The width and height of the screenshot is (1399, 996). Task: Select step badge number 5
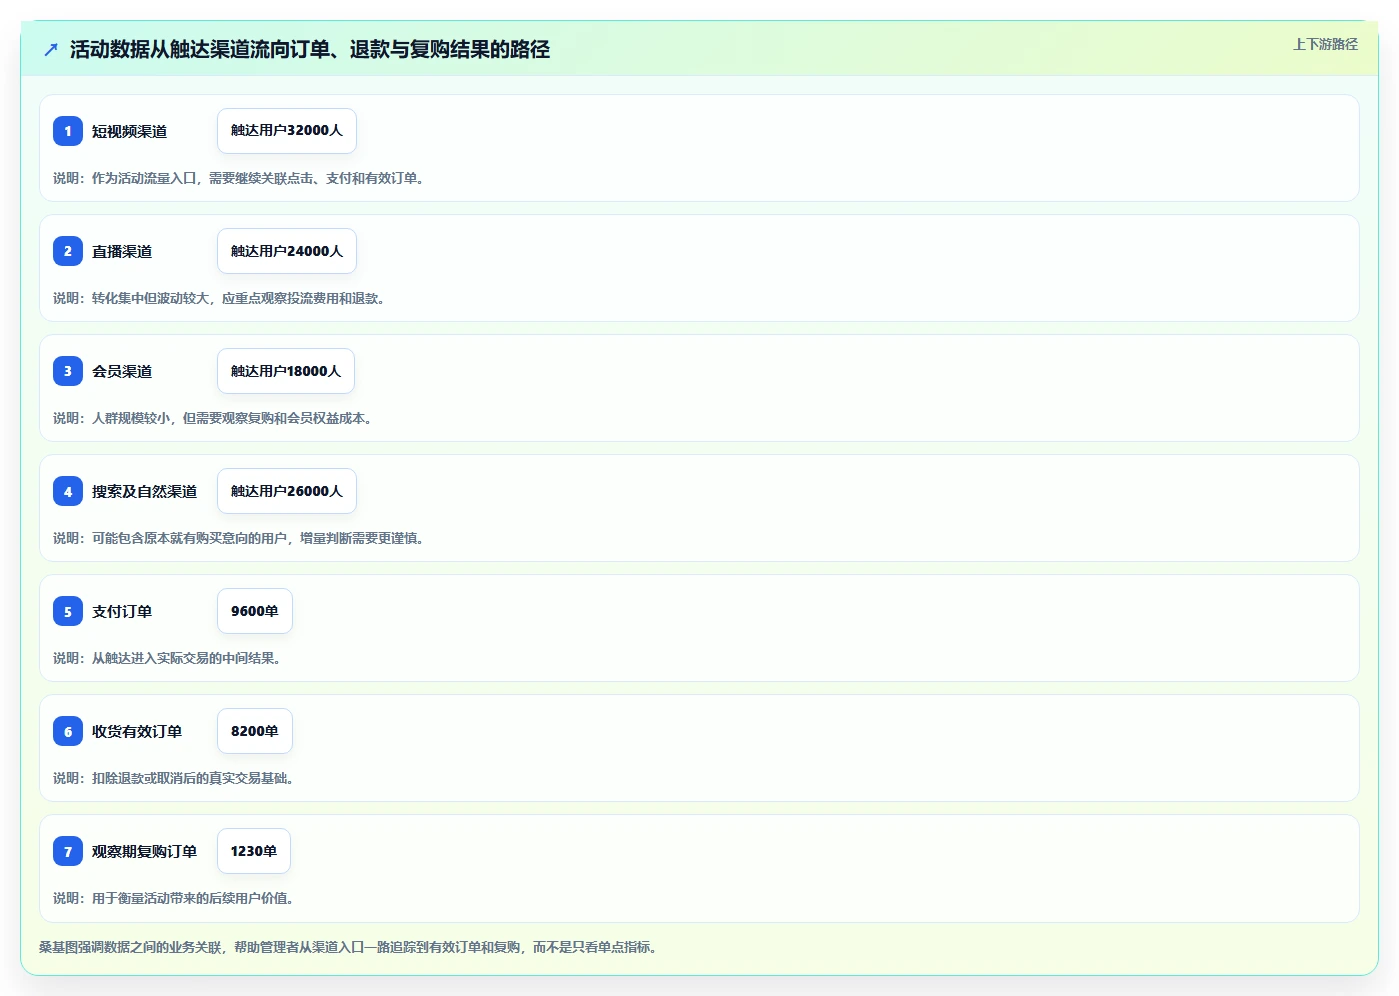point(68,611)
